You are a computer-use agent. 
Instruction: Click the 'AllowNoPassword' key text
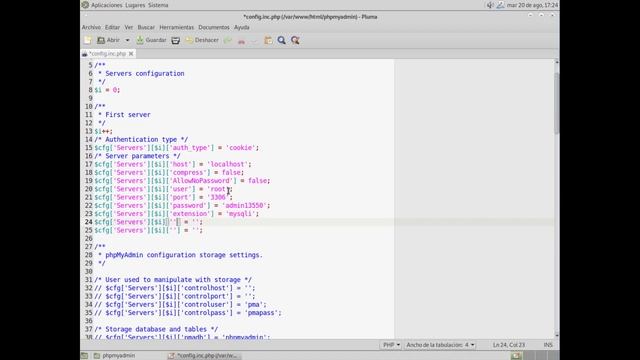201,180
